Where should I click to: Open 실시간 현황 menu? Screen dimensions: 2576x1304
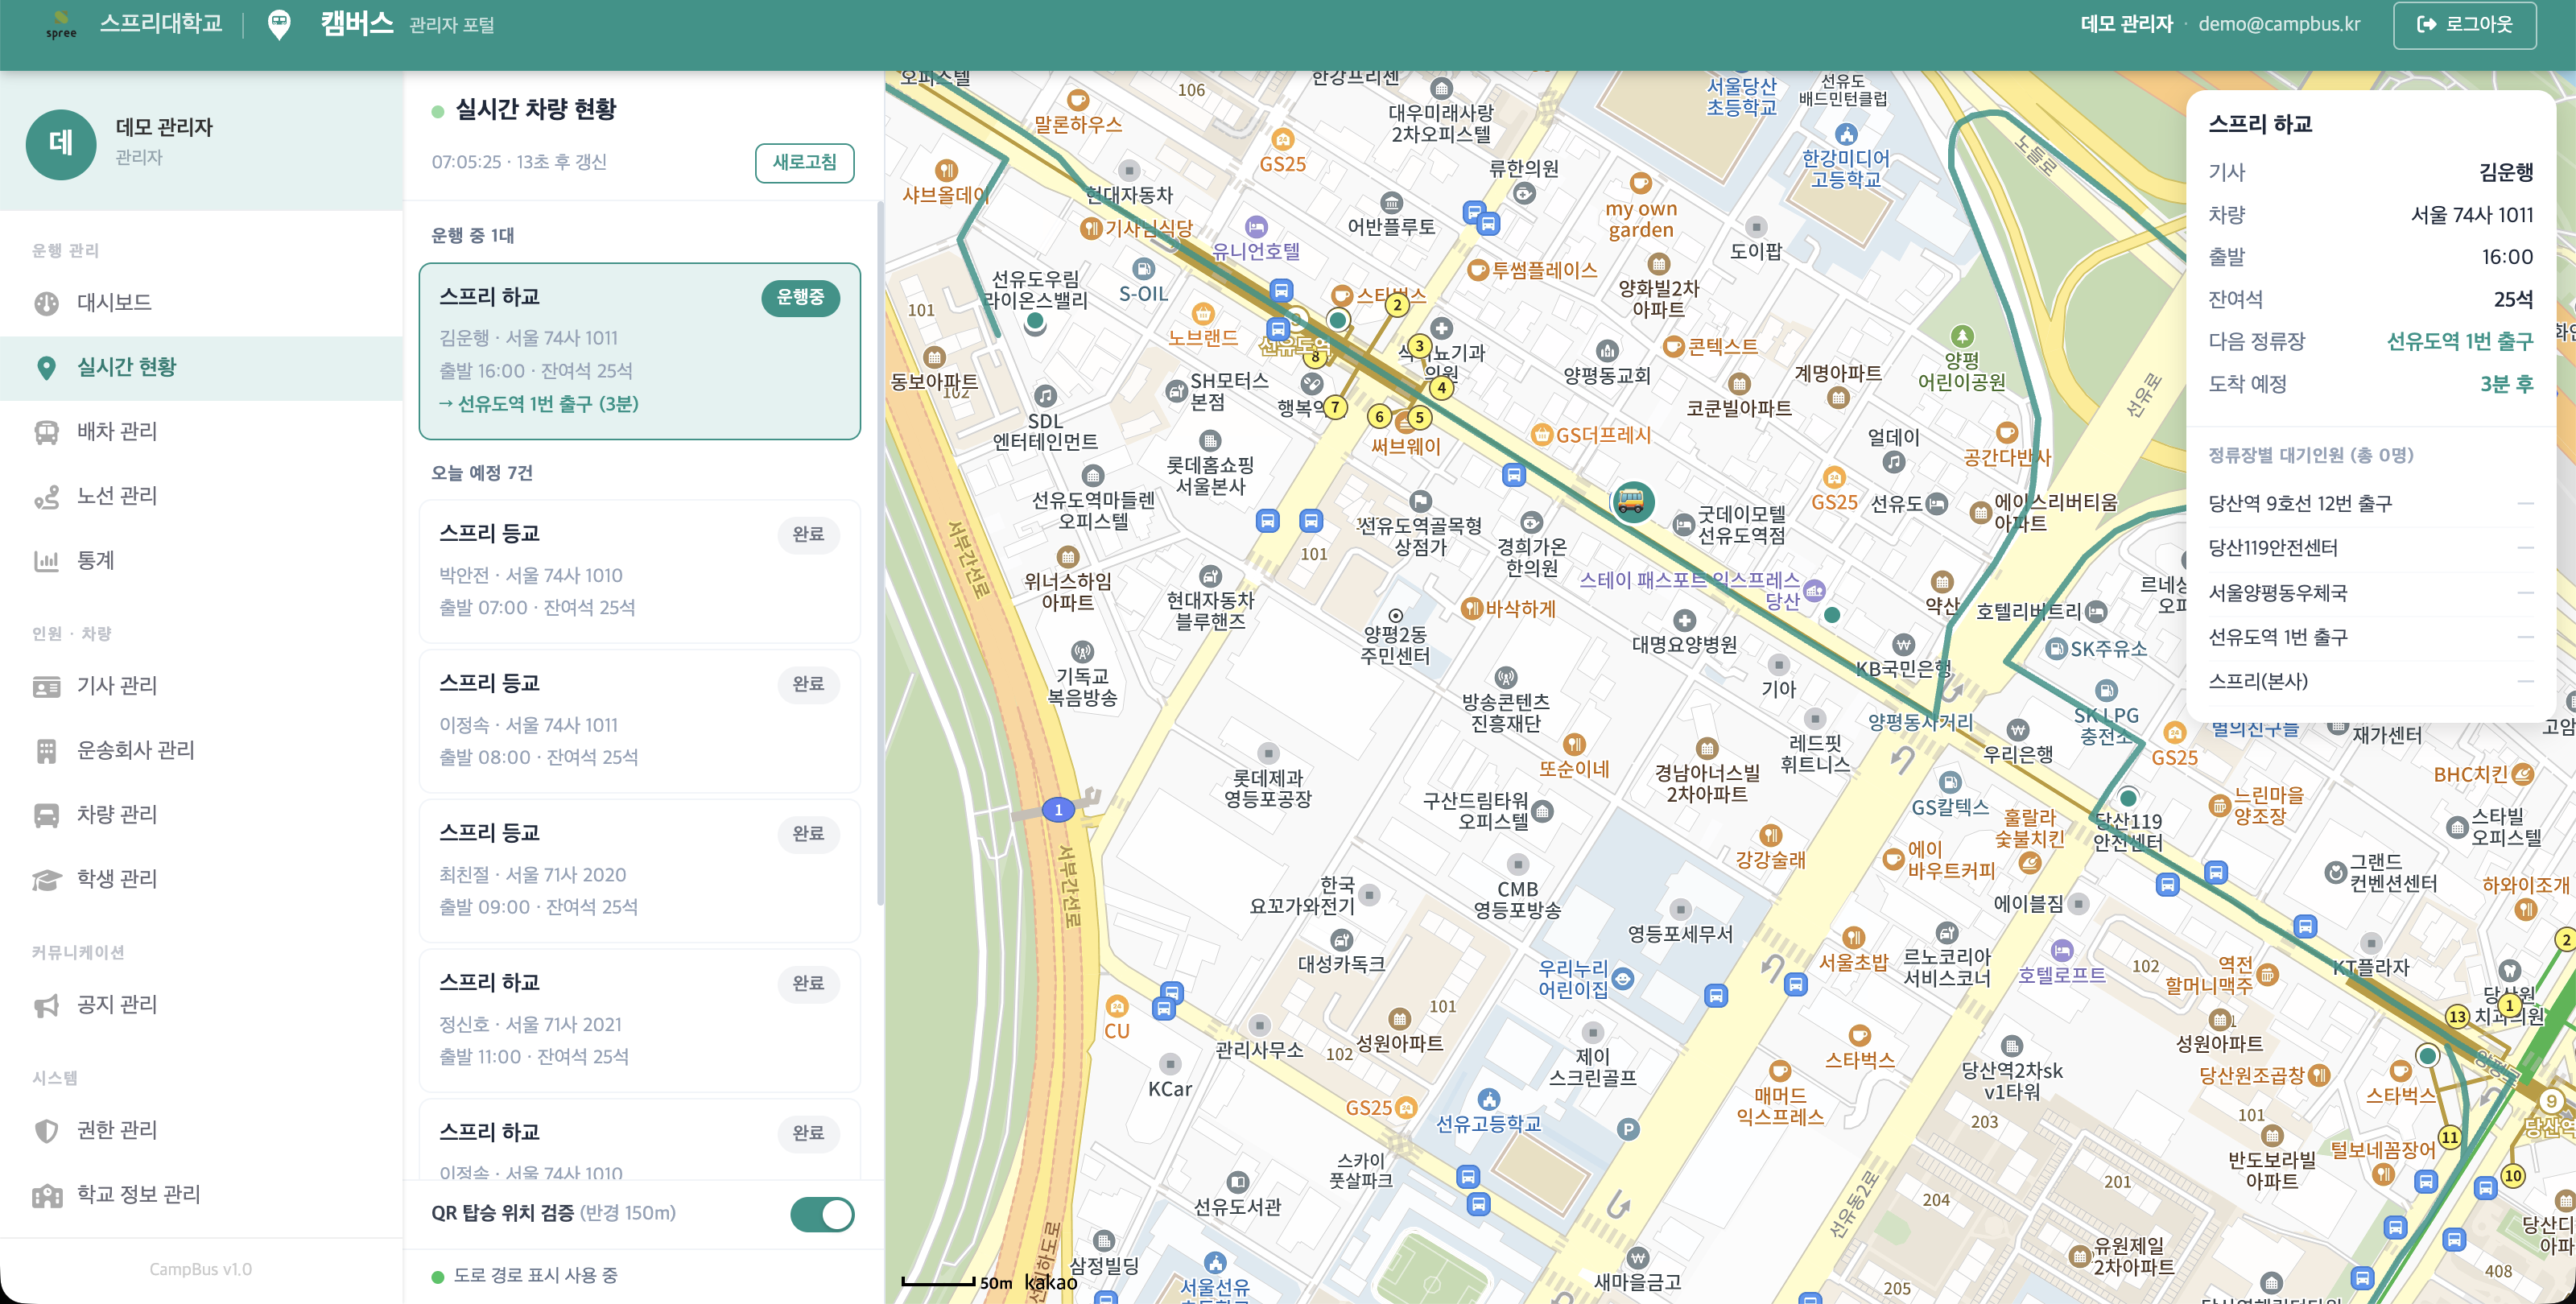202,367
